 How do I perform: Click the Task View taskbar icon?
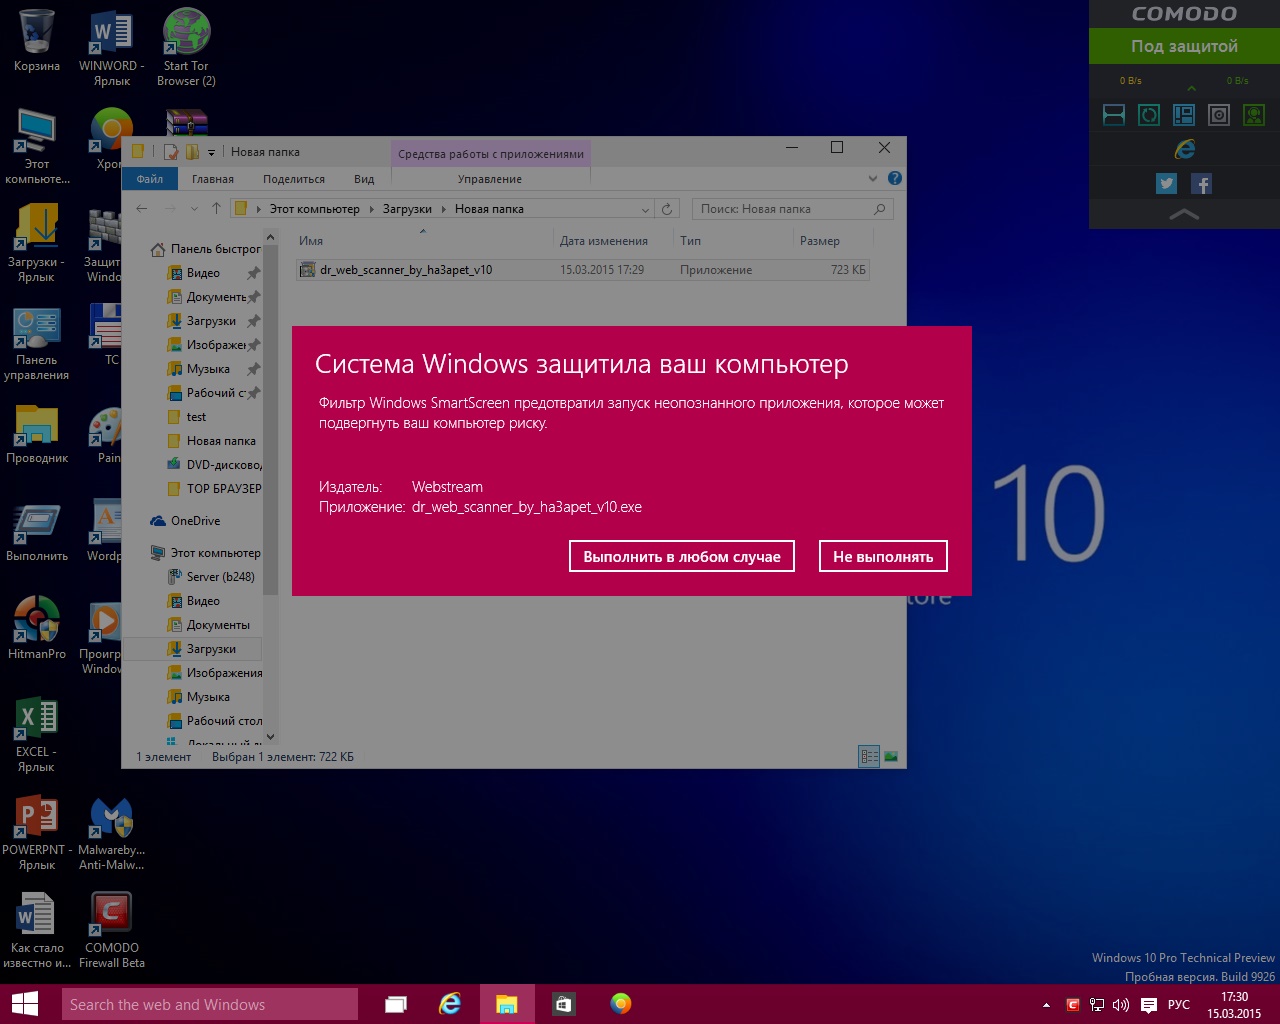(396, 1004)
